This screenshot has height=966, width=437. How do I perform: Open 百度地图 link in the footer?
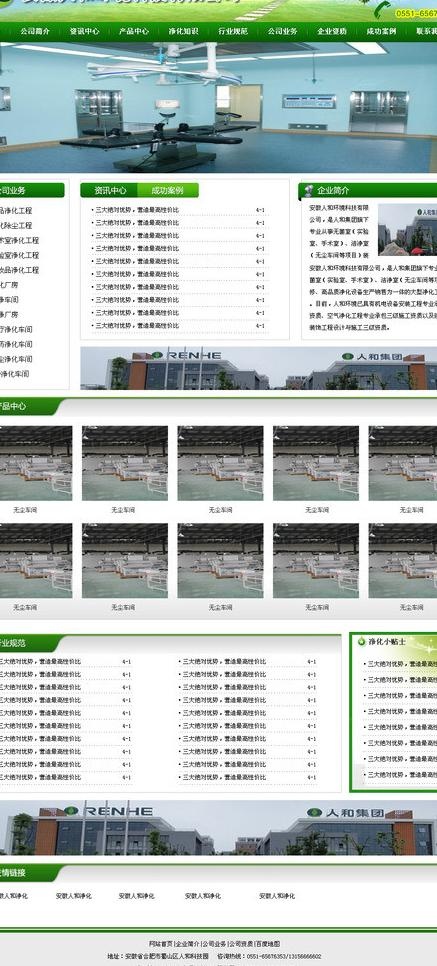pyautogui.click(x=268, y=944)
